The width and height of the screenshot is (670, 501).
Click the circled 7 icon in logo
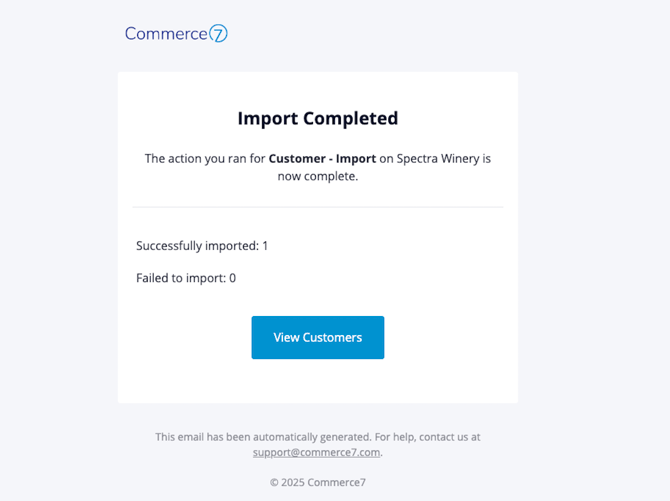coord(219,33)
